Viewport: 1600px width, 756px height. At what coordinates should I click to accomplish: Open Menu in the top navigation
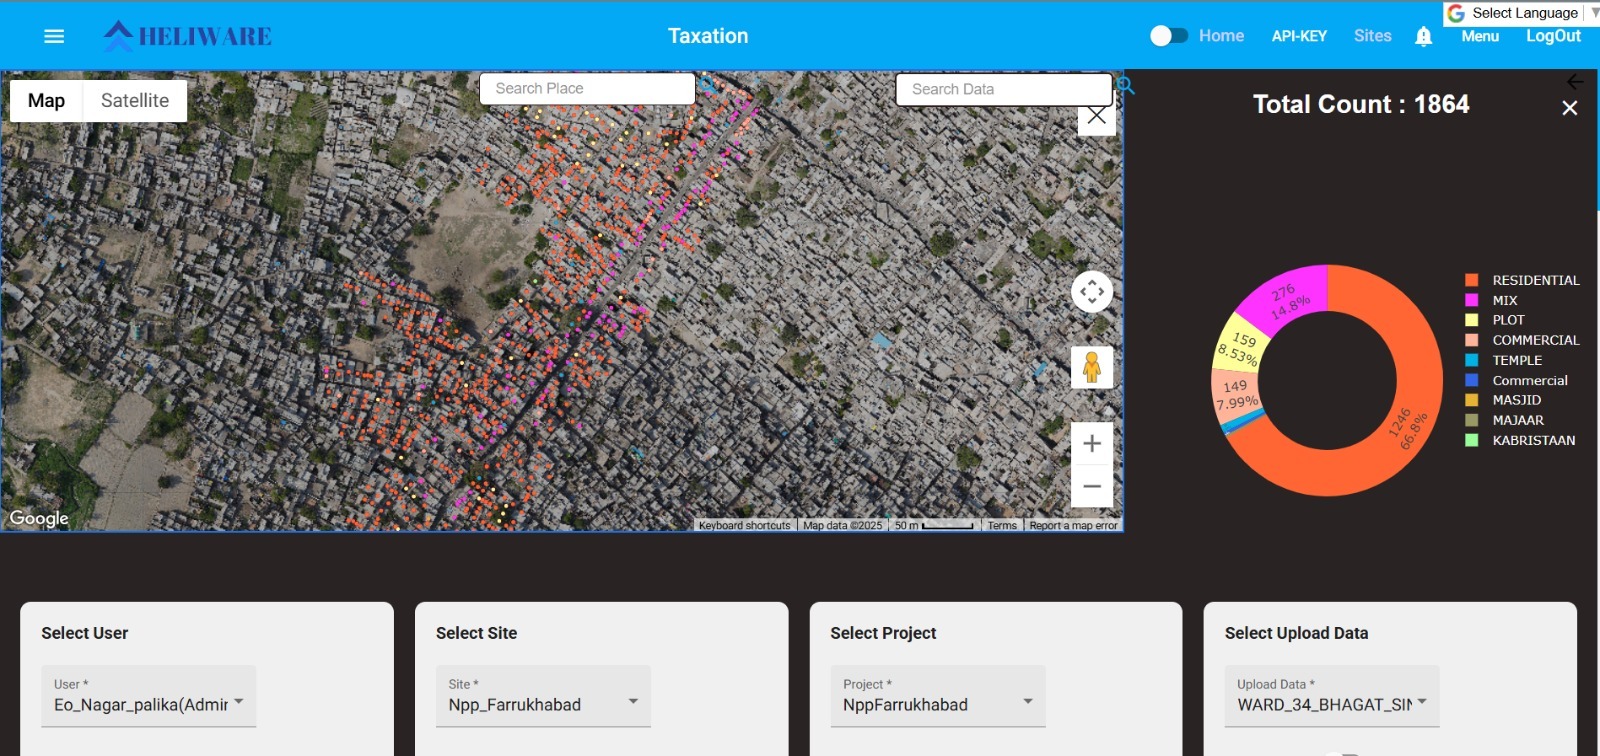1480,36
